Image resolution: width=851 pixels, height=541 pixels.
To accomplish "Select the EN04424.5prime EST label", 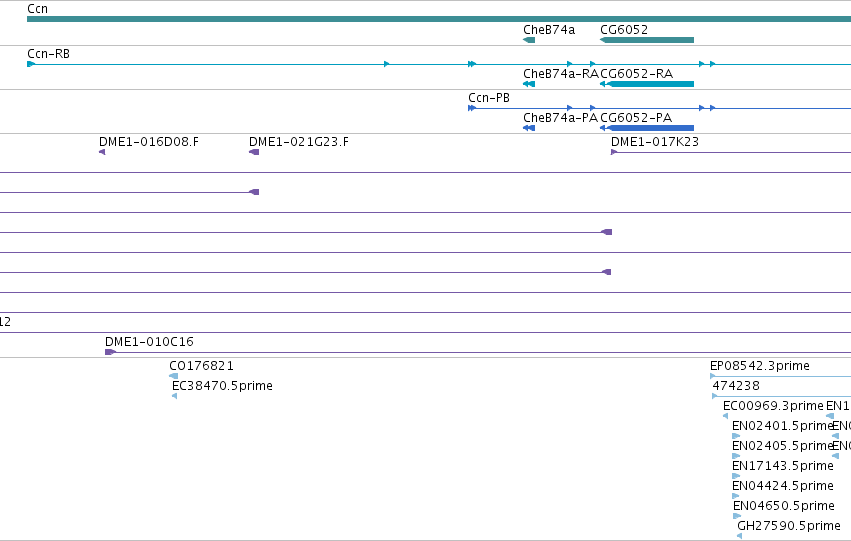I will (783, 486).
